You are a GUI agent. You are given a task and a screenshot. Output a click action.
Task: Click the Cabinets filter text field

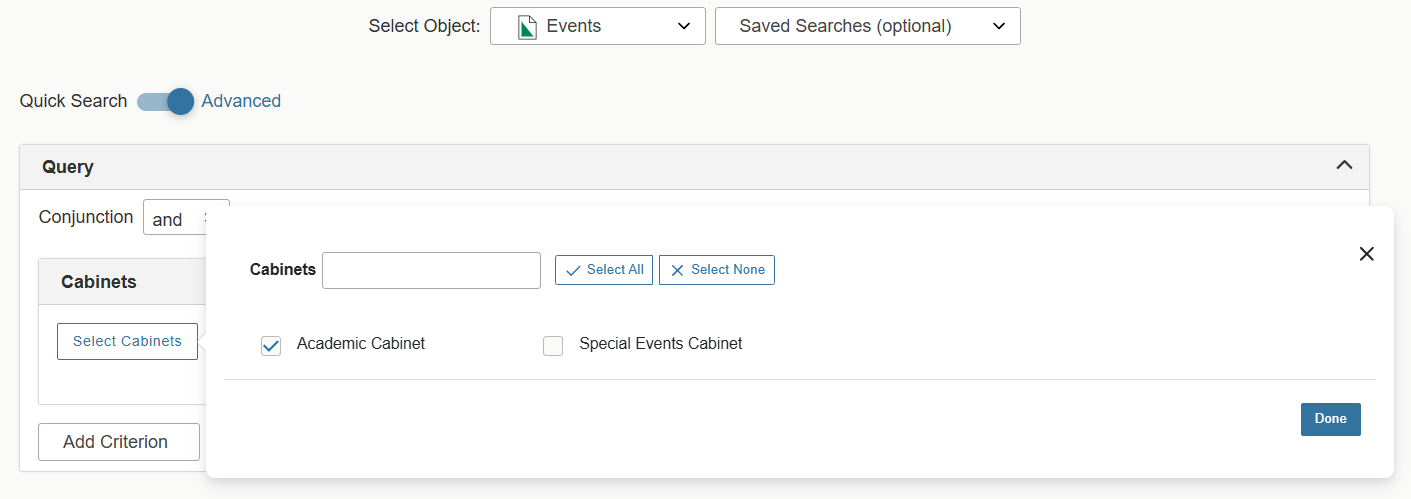(431, 270)
